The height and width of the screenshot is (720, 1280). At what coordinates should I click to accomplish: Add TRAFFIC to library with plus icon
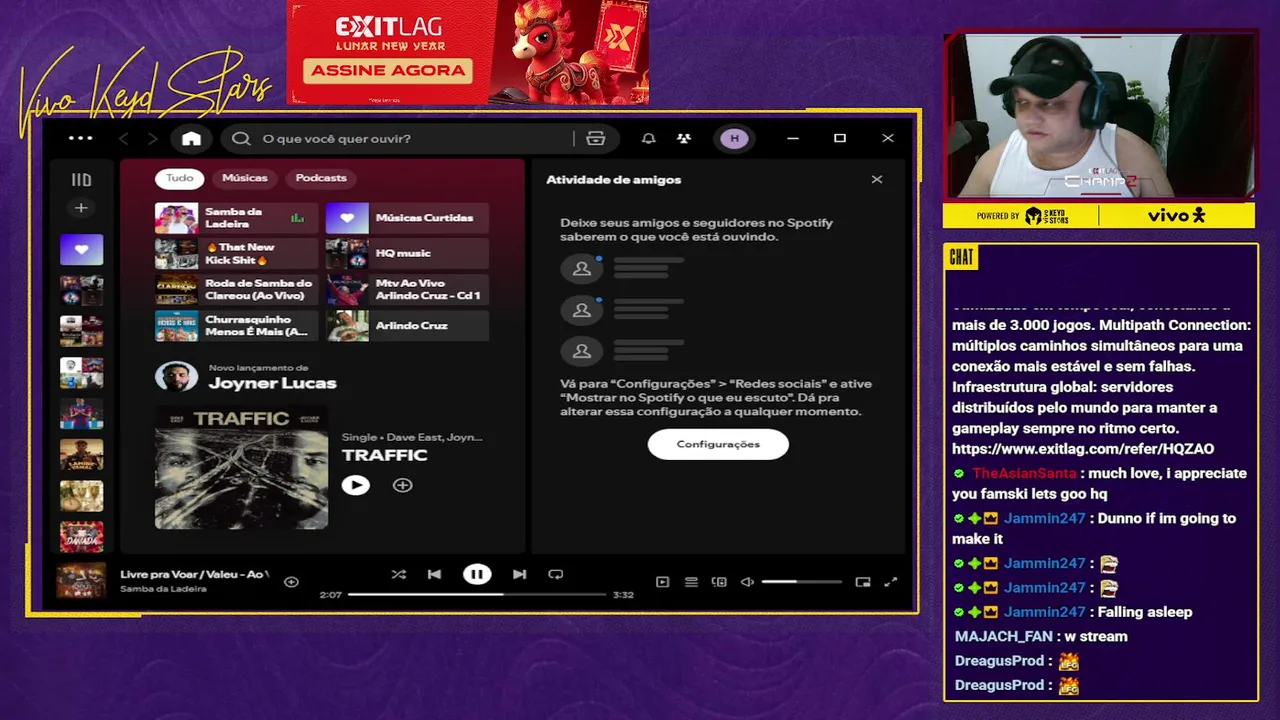click(402, 485)
